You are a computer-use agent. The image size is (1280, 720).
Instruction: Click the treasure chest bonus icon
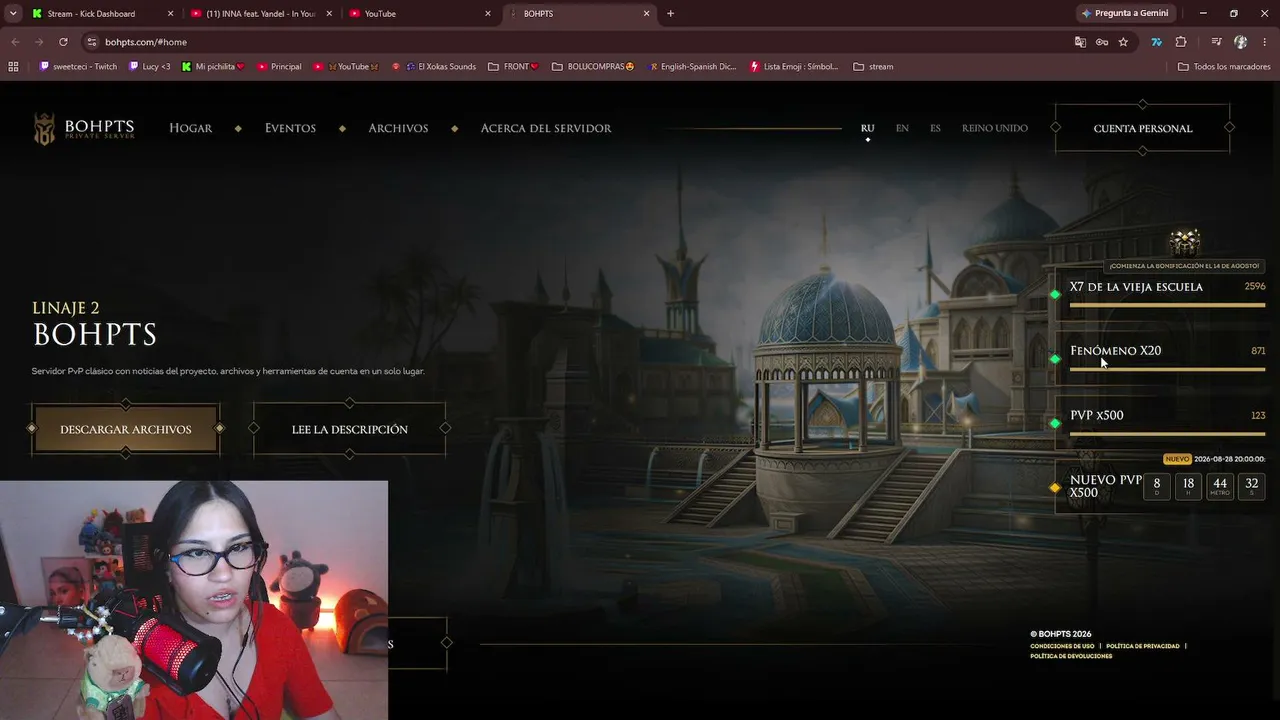[1185, 242]
